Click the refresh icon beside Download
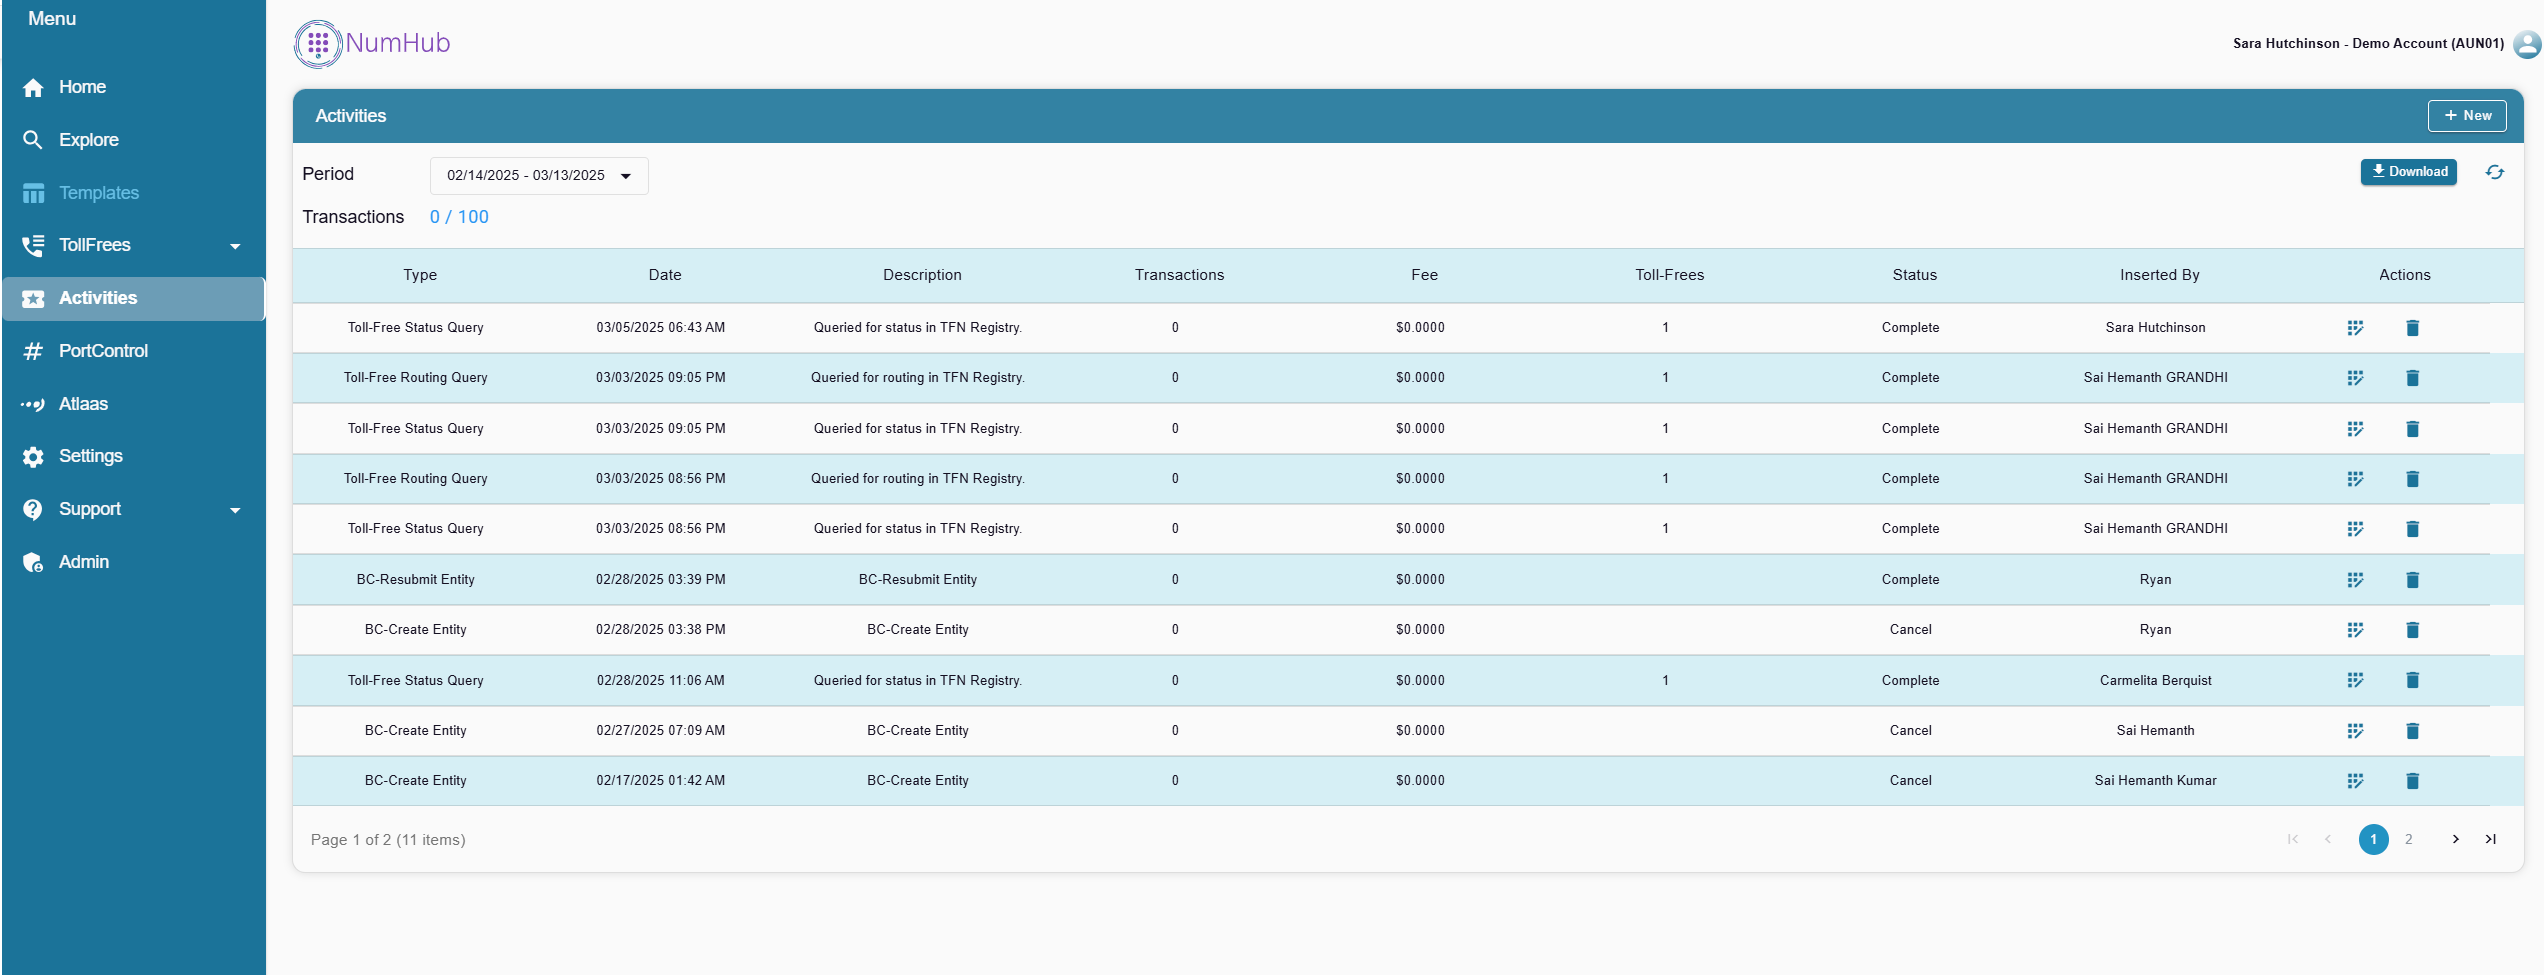2544x975 pixels. pyautogui.click(x=2494, y=172)
